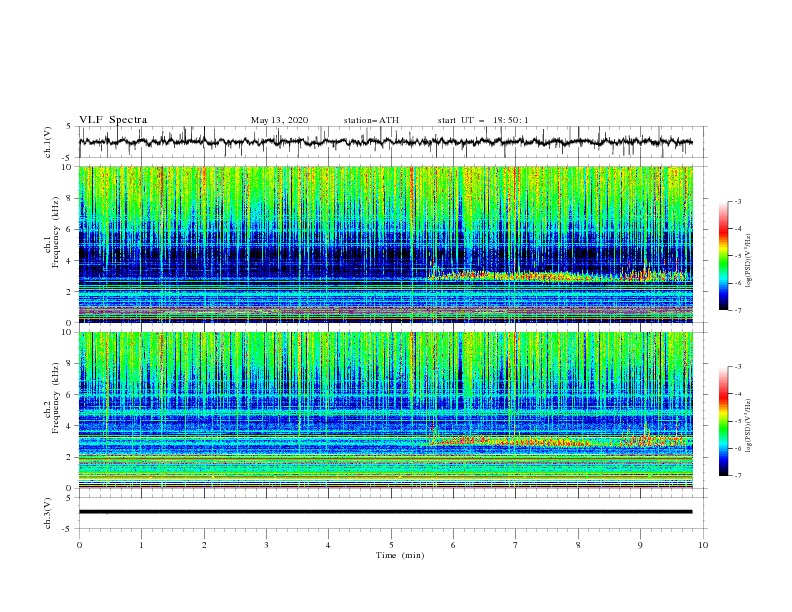Click the '-3' label on ch.1 color bar
792x612 pixels.
(x=737, y=201)
